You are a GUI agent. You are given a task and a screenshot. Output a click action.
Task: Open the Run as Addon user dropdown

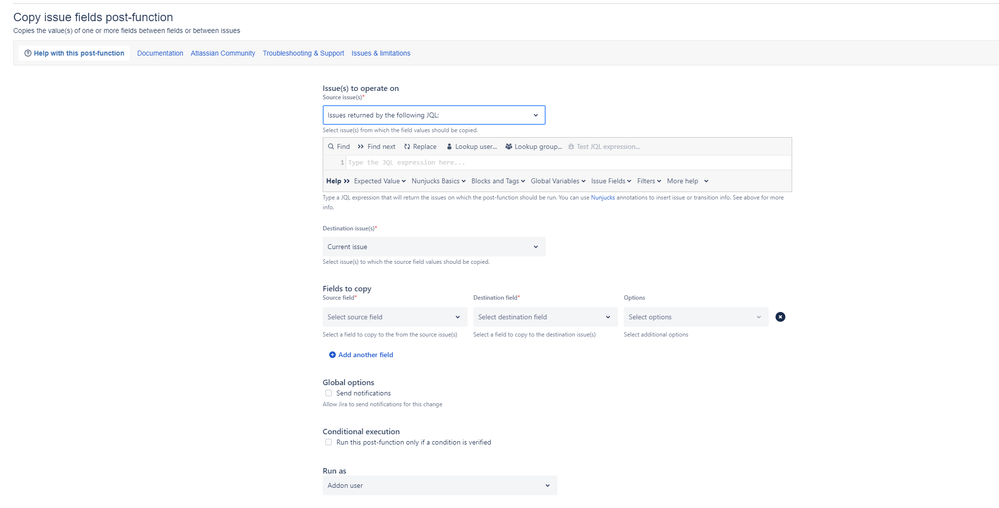440,486
